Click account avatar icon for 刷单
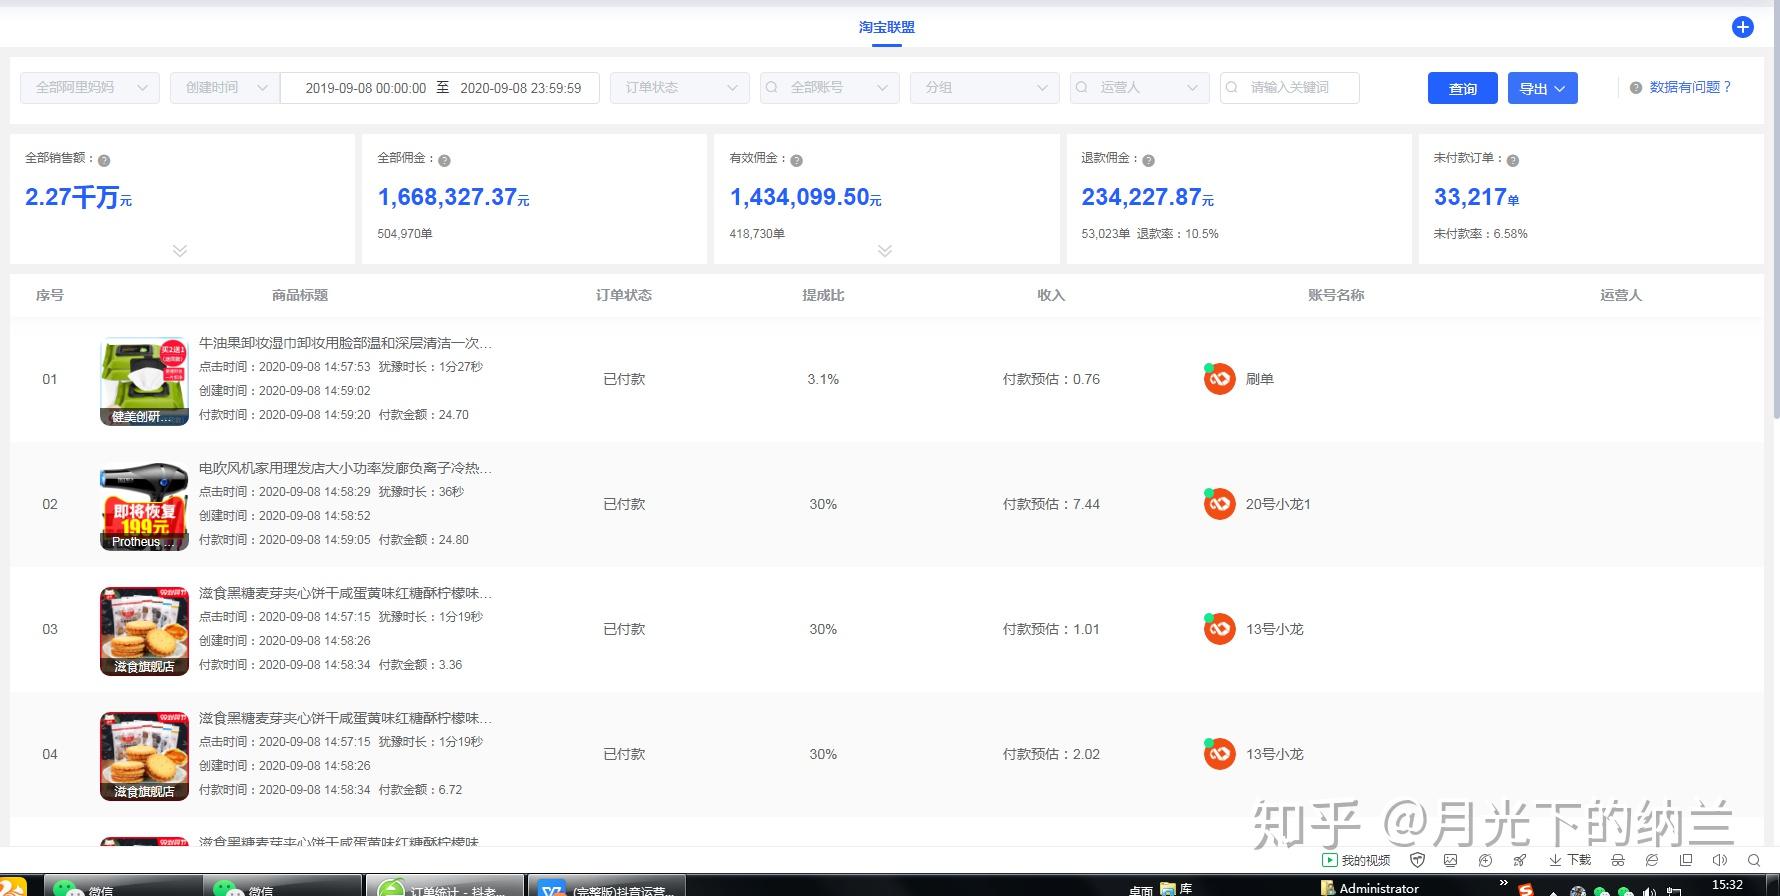 coord(1219,379)
